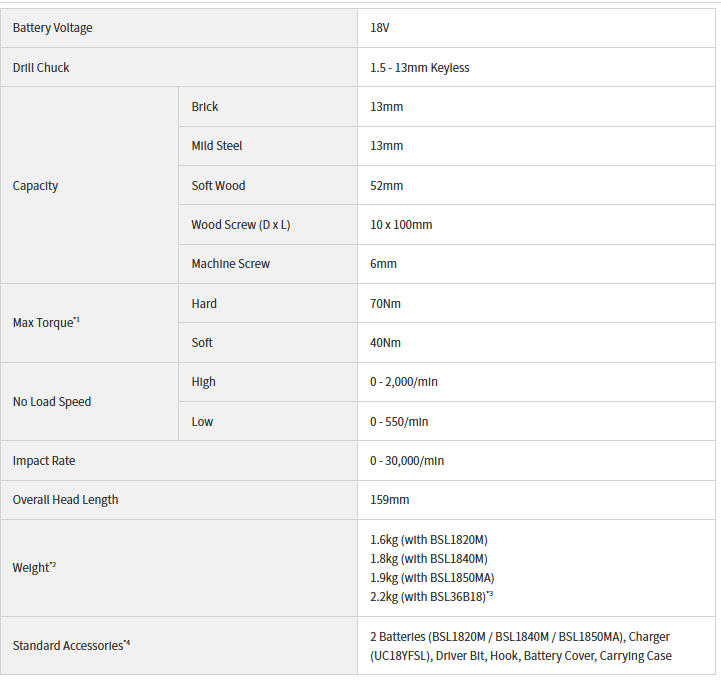Select the 159mm overall head length value
Viewport: 721px width, 681px height.
[389, 500]
